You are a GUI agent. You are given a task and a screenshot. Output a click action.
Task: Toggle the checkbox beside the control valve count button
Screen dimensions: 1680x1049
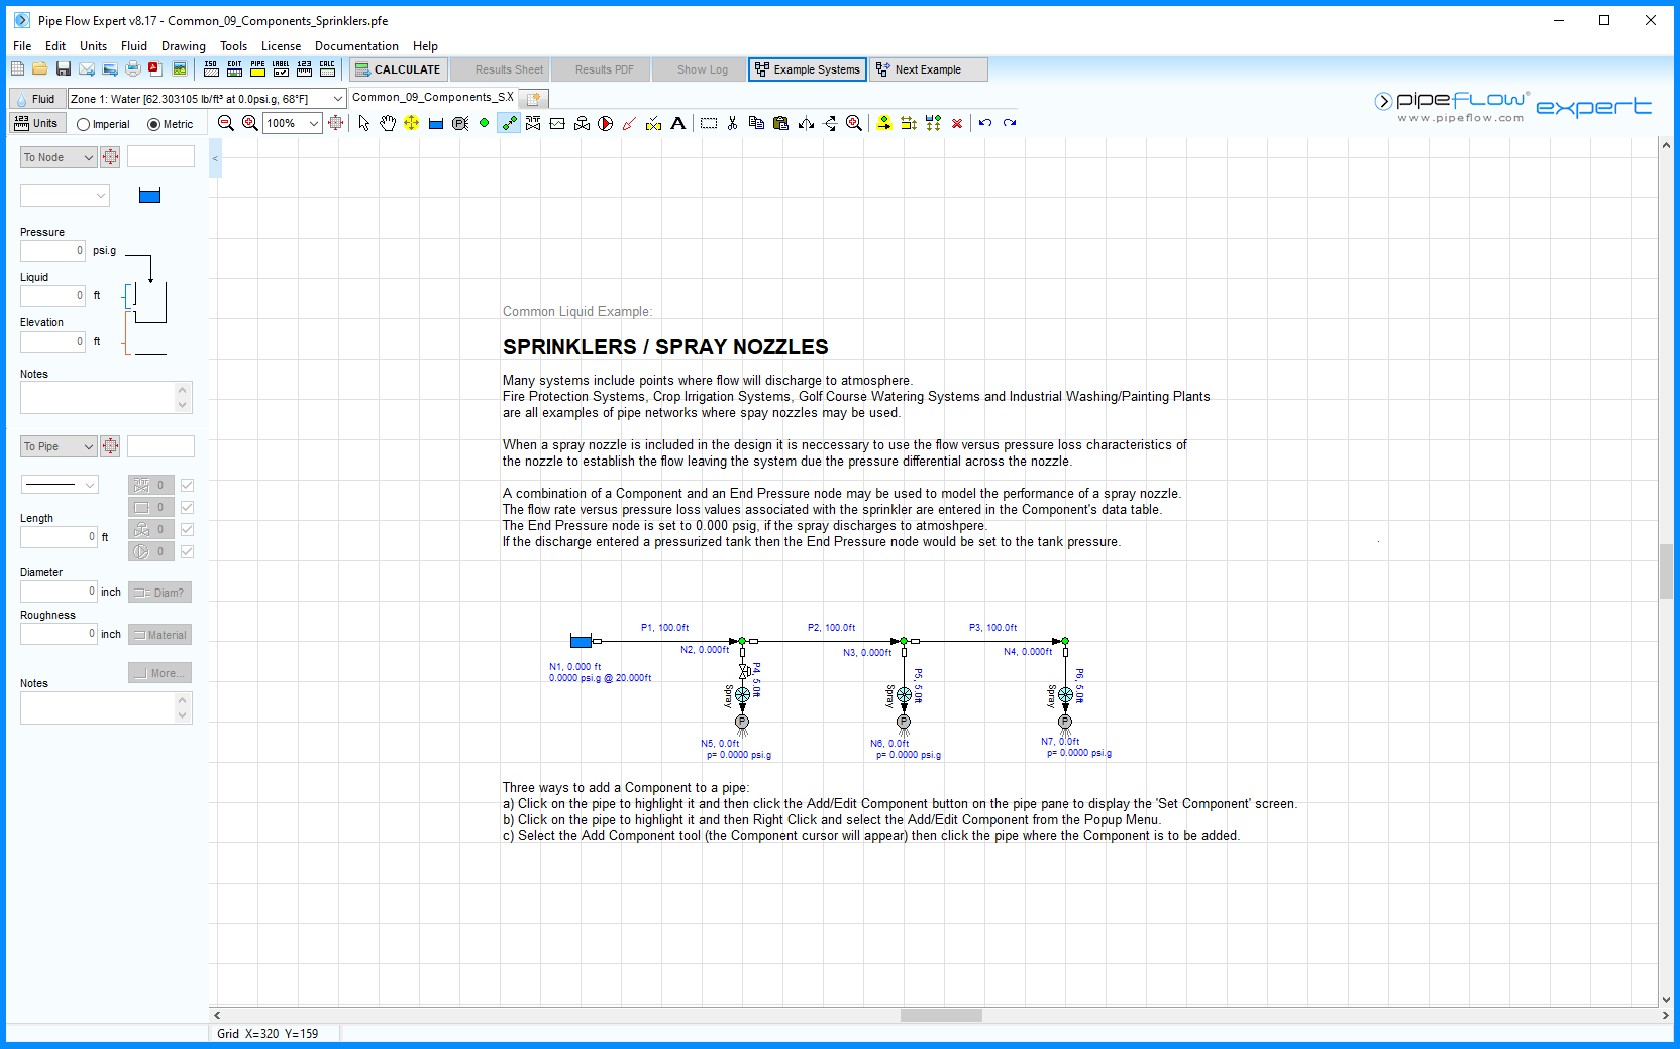coord(187,529)
